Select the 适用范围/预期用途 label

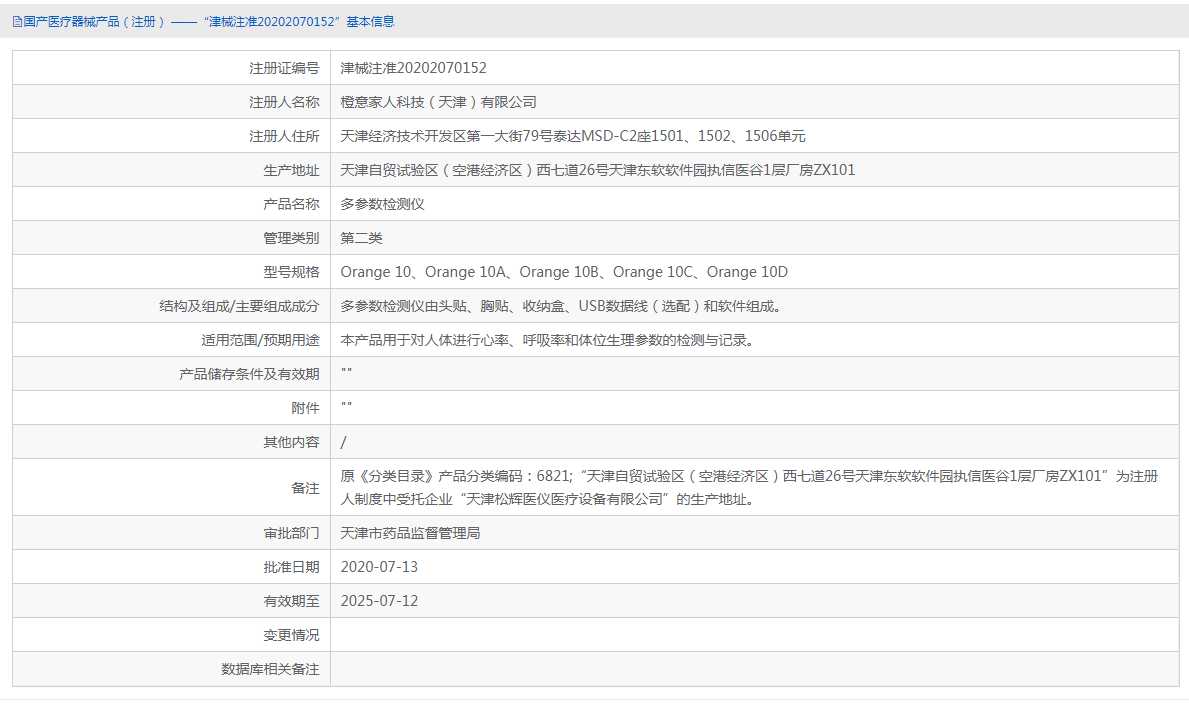[x=260, y=341]
